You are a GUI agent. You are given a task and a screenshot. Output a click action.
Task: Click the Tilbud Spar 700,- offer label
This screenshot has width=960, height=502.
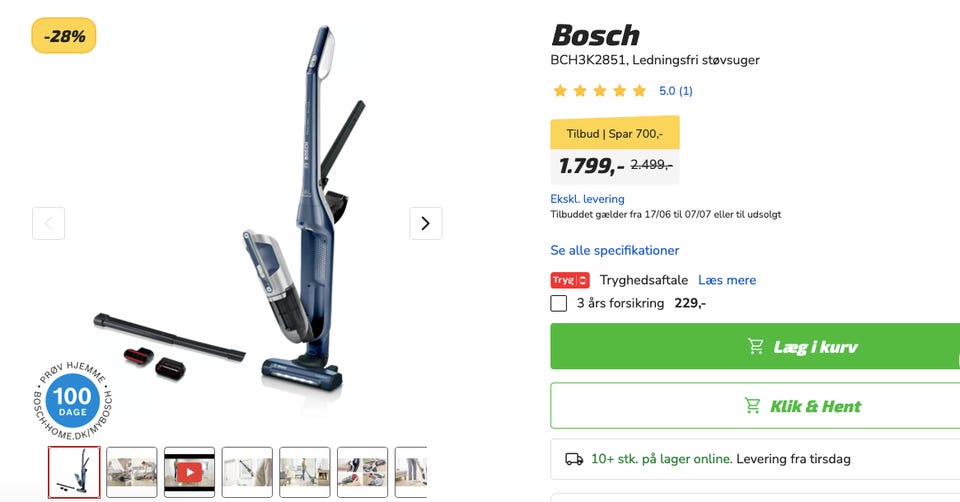point(615,133)
